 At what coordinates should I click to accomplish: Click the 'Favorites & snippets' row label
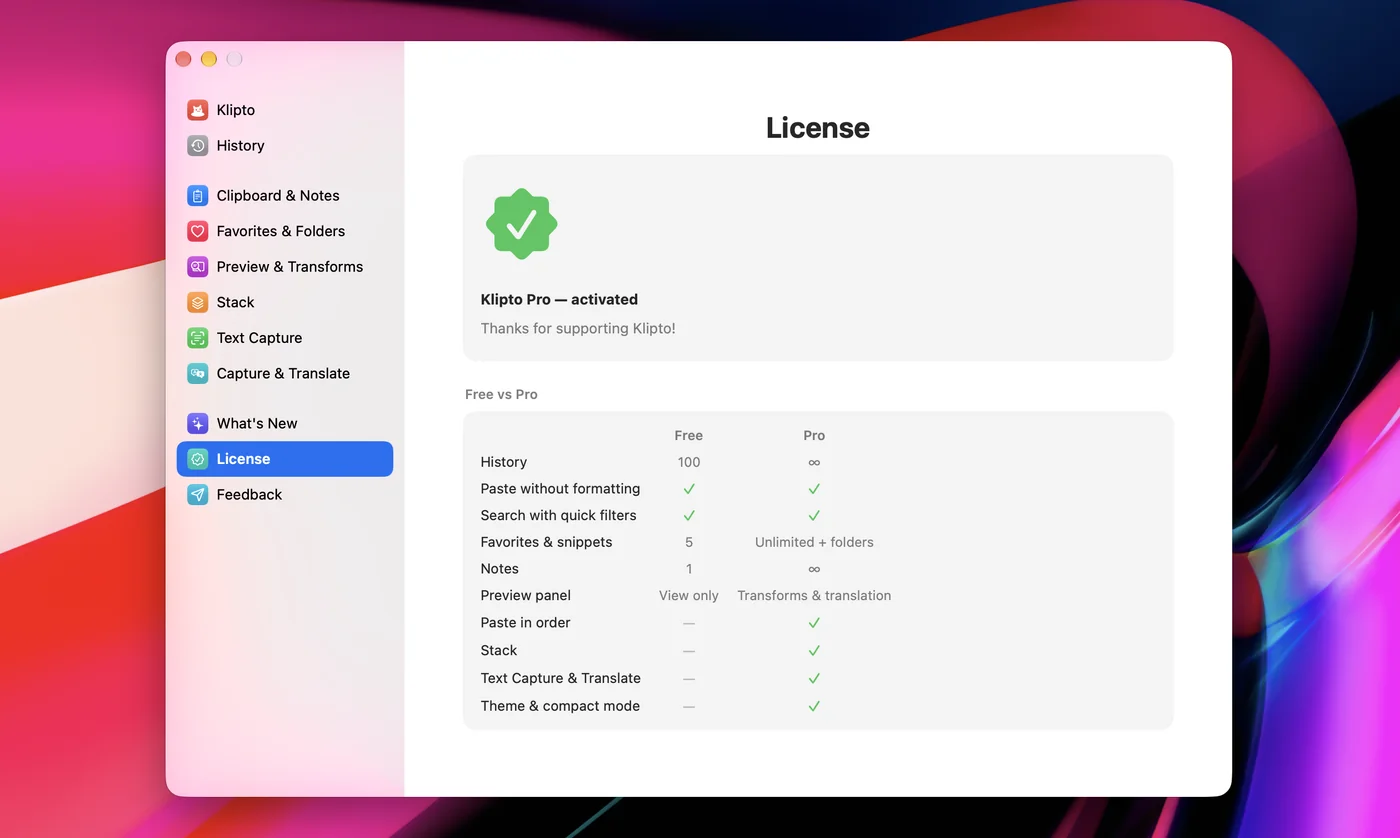546,542
